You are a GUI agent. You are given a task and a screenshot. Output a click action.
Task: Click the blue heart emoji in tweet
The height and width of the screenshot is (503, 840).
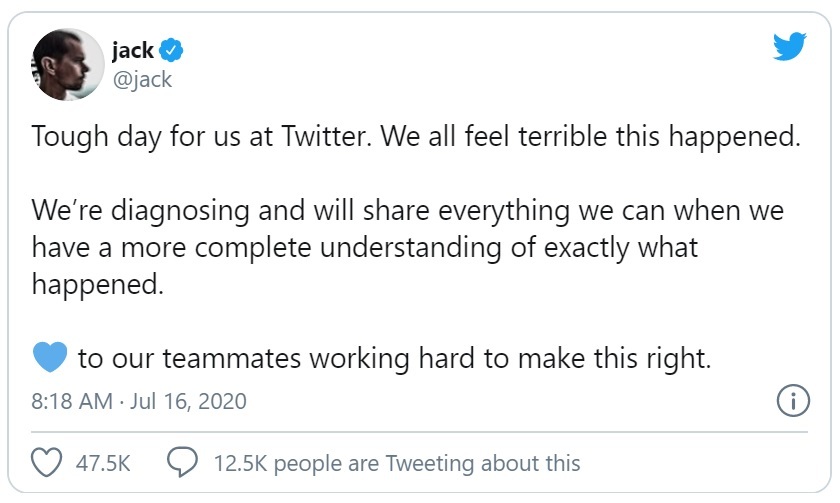click(x=49, y=356)
